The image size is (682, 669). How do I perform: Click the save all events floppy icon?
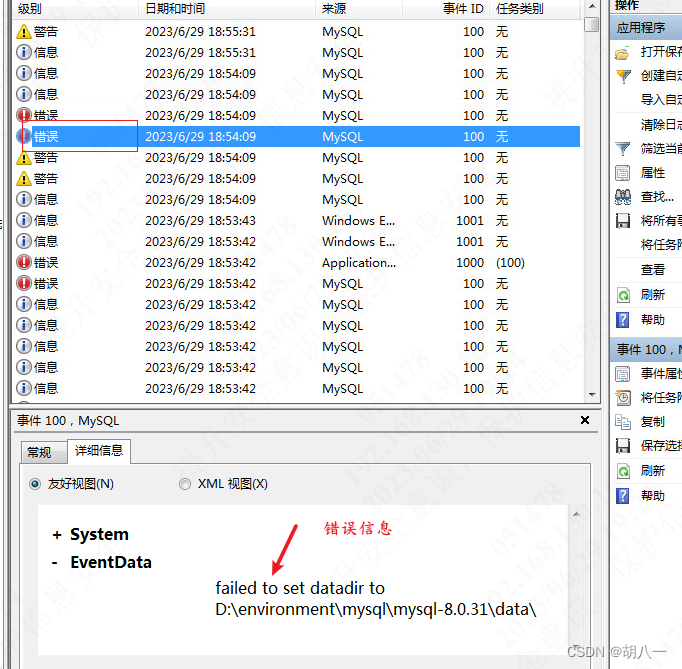coord(623,221)
